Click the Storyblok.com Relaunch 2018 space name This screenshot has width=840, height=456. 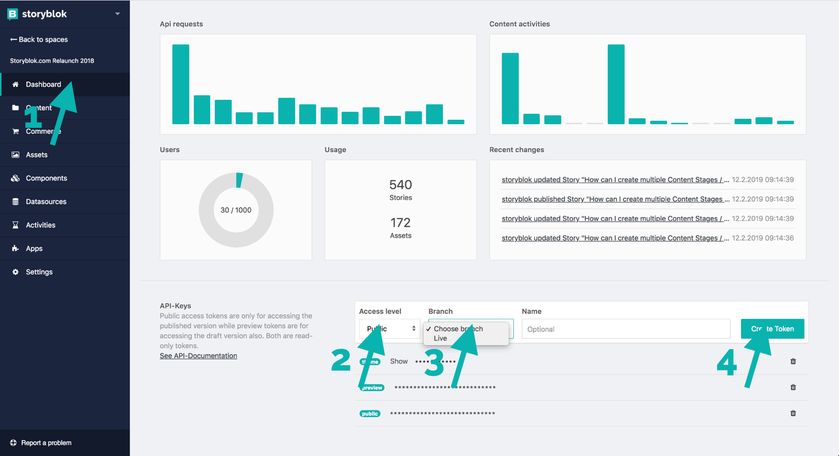52,61
